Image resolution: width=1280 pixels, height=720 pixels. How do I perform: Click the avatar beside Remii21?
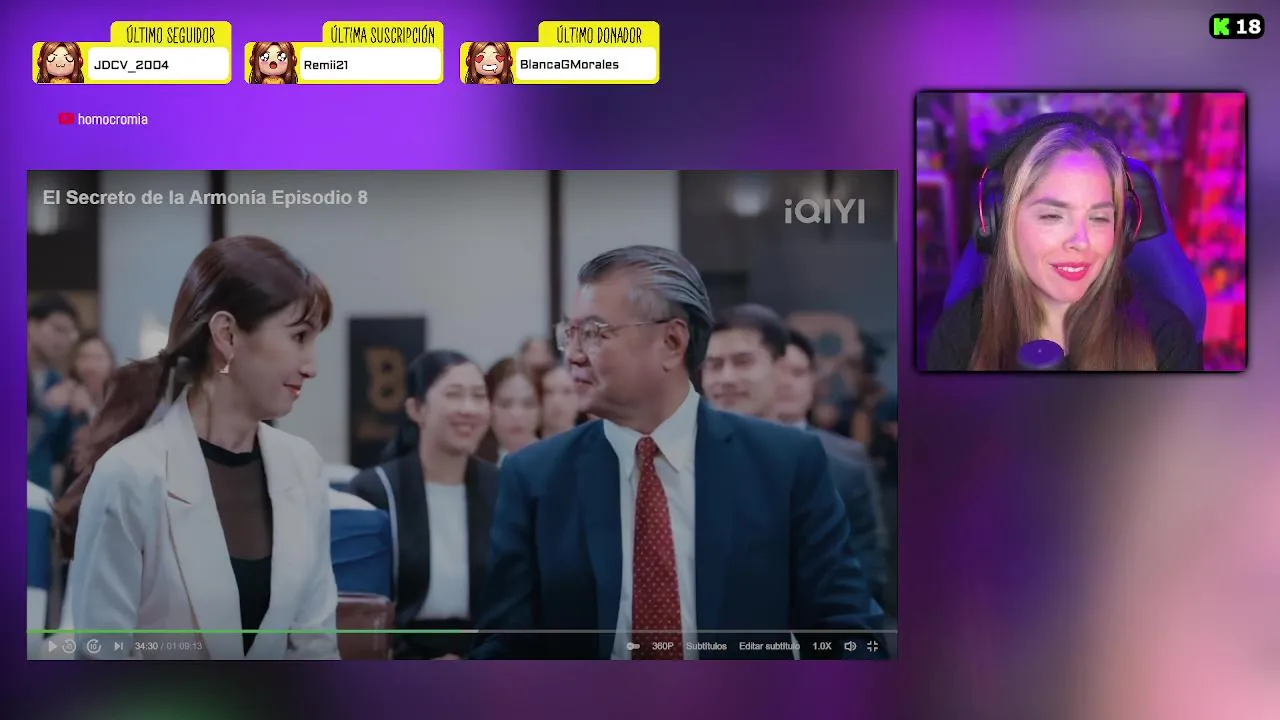tap(273, 63)
